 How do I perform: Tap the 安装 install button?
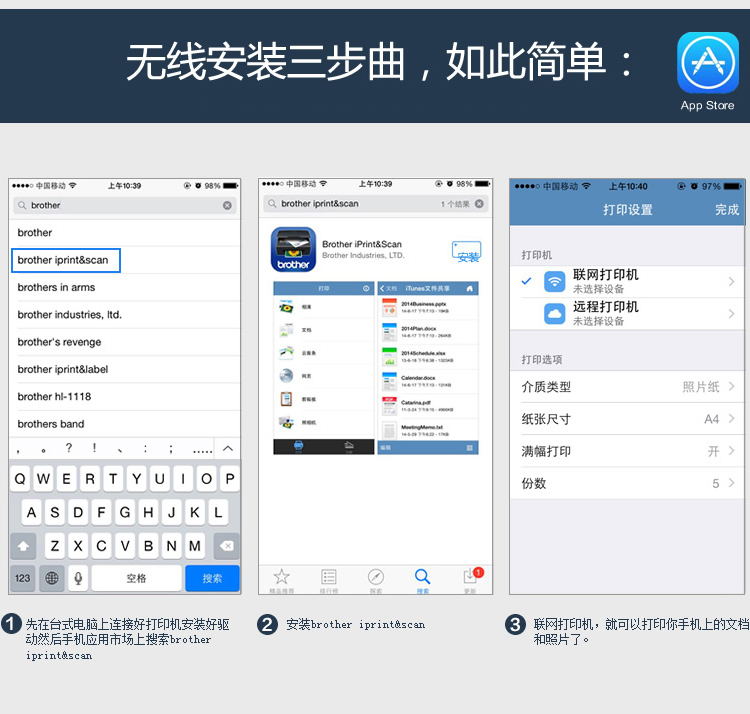pos(466,252)
